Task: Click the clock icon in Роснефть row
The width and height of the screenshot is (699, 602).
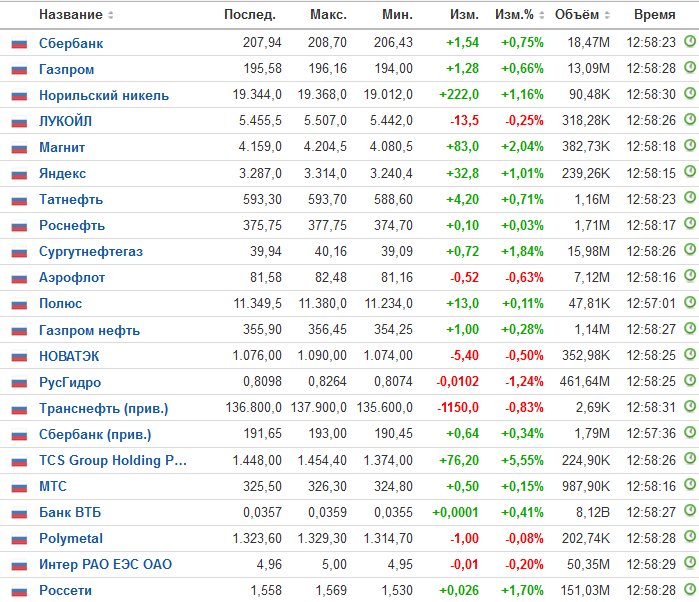Action: [x=690, y=223]
